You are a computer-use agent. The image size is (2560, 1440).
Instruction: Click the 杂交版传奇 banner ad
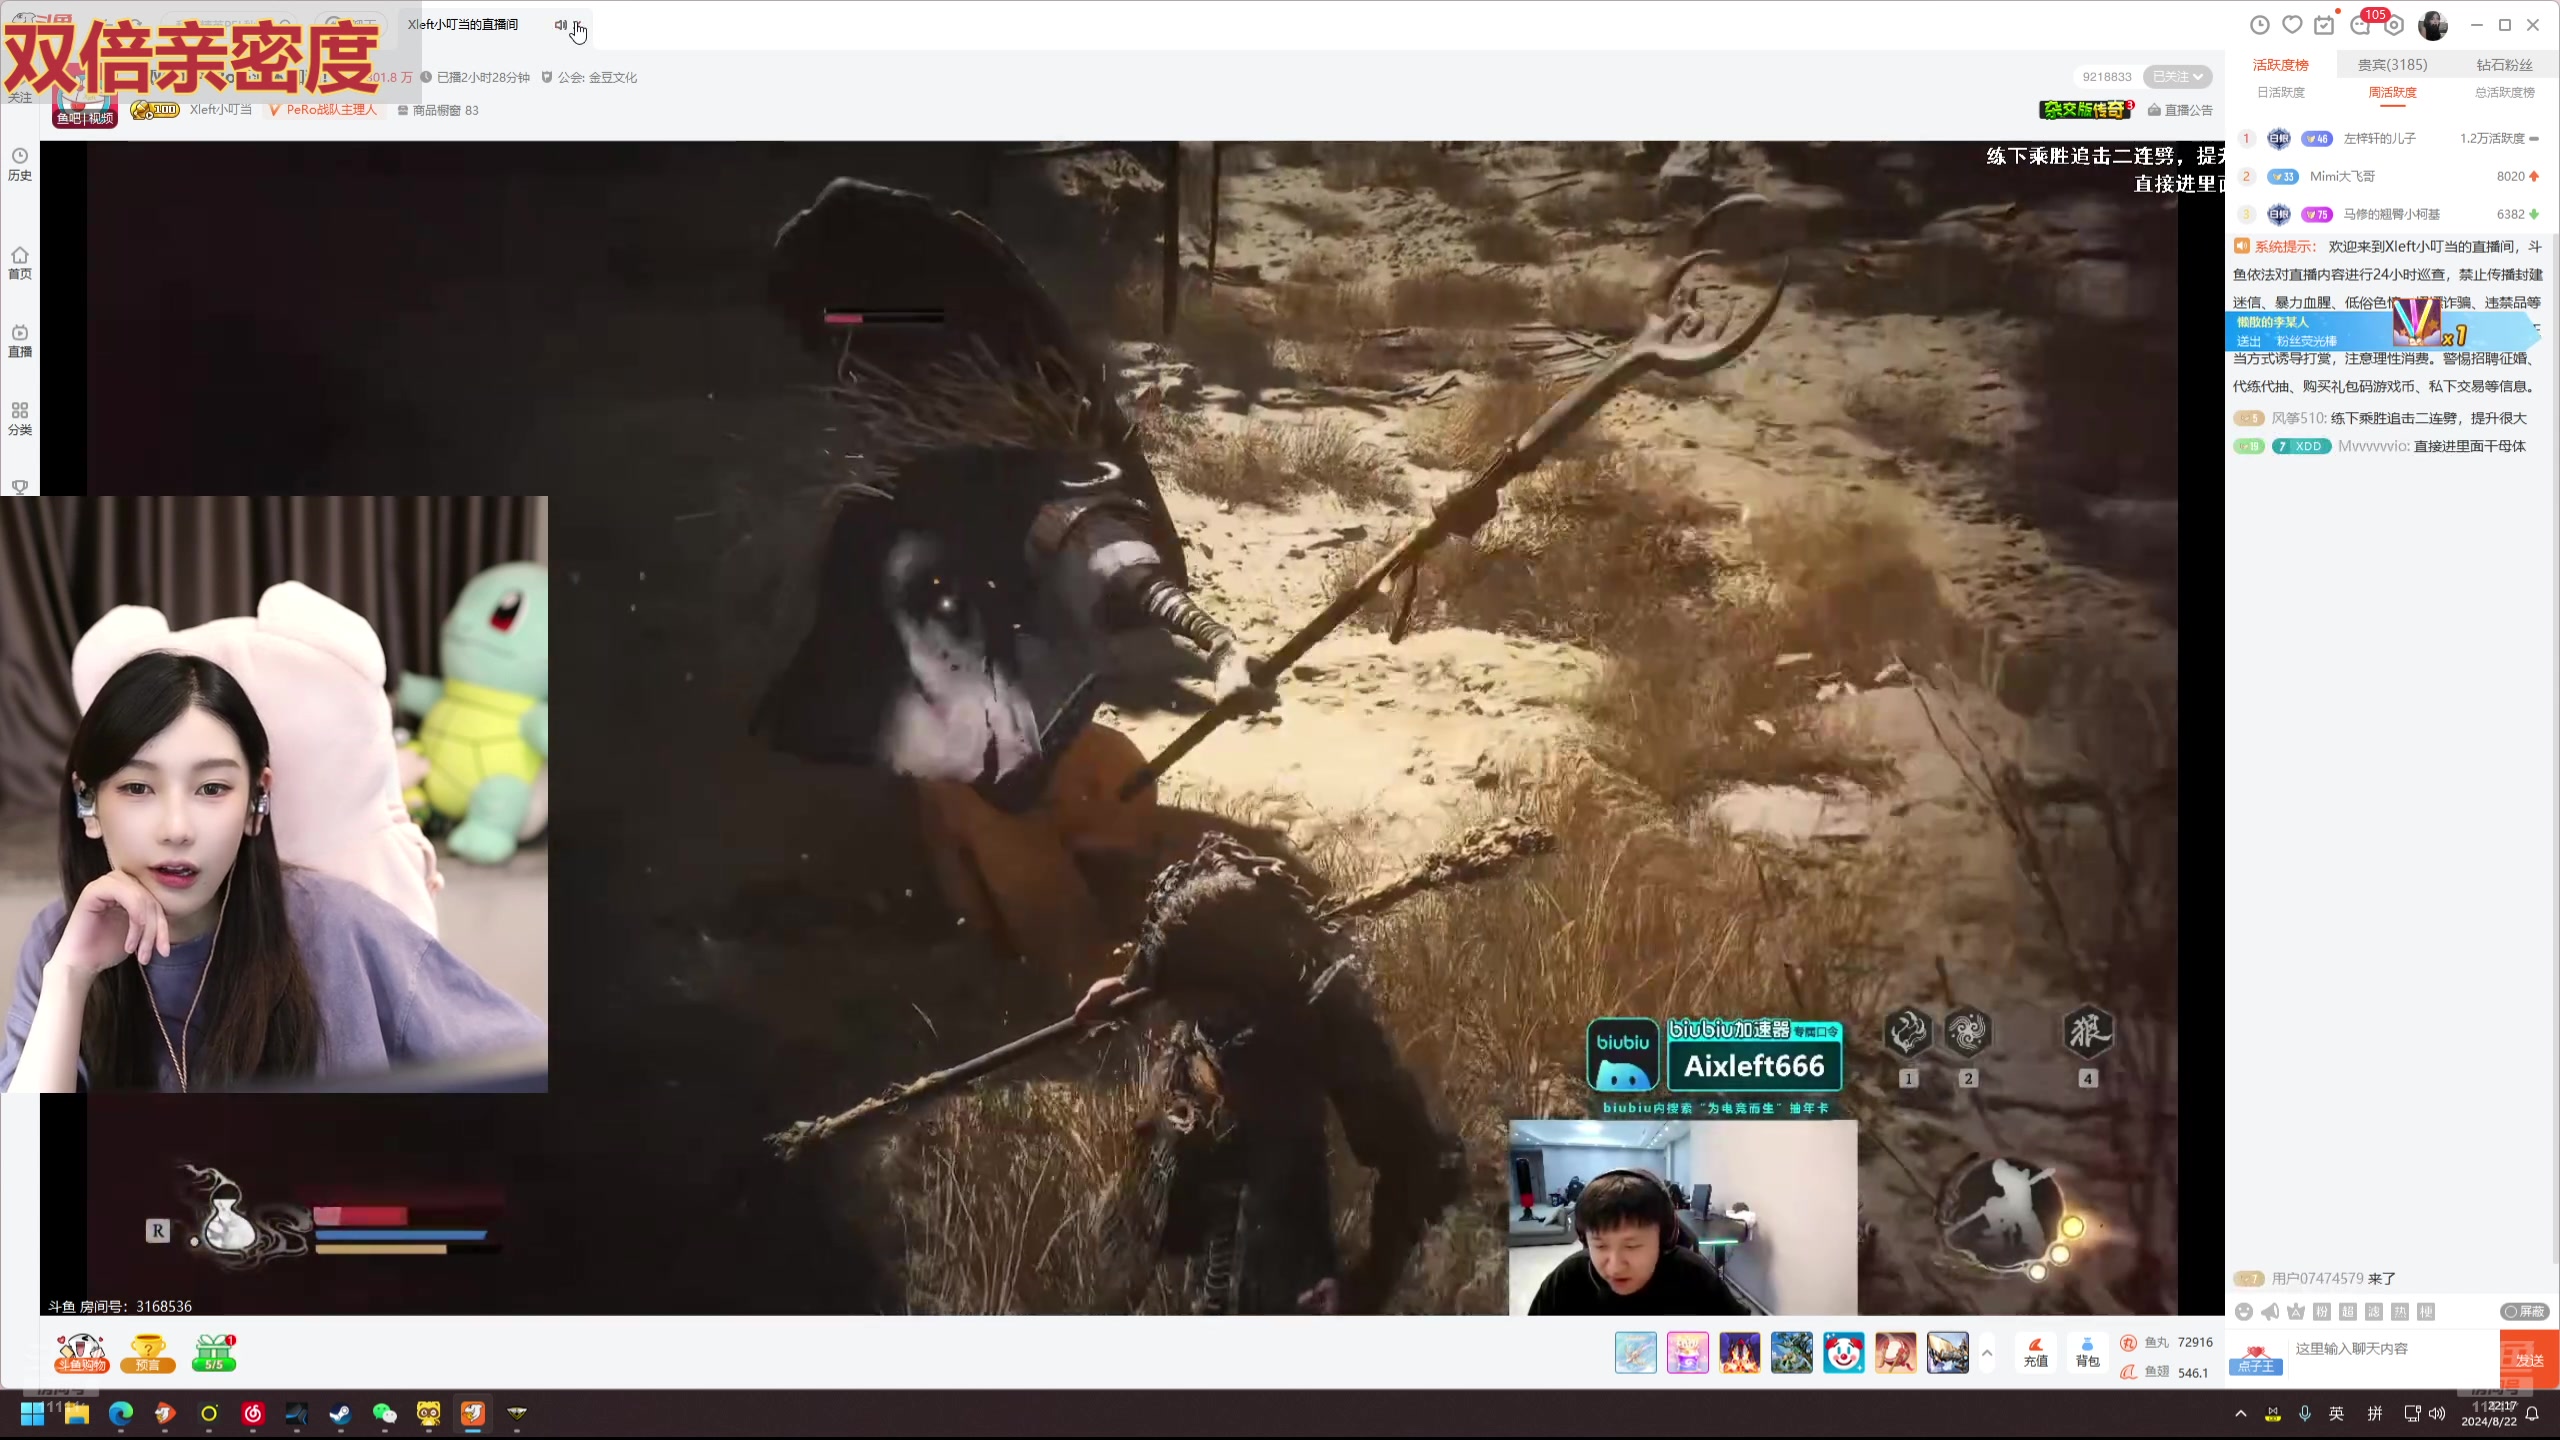[2084, 110]
